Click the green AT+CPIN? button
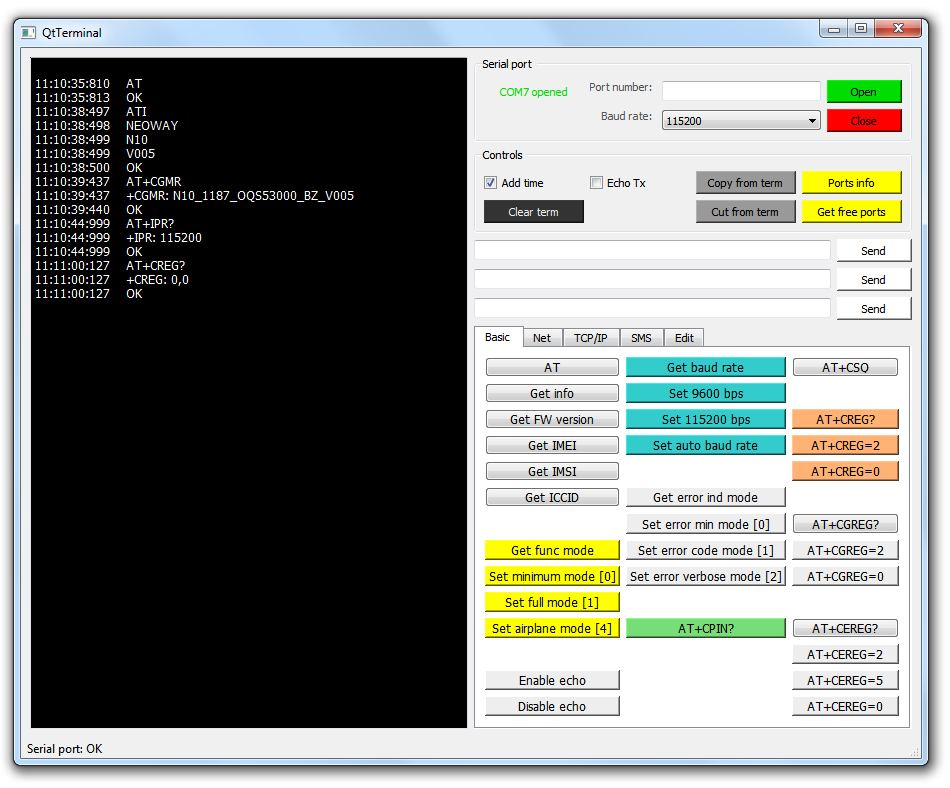Screen dimensions: 950x788 coord(706,629)
